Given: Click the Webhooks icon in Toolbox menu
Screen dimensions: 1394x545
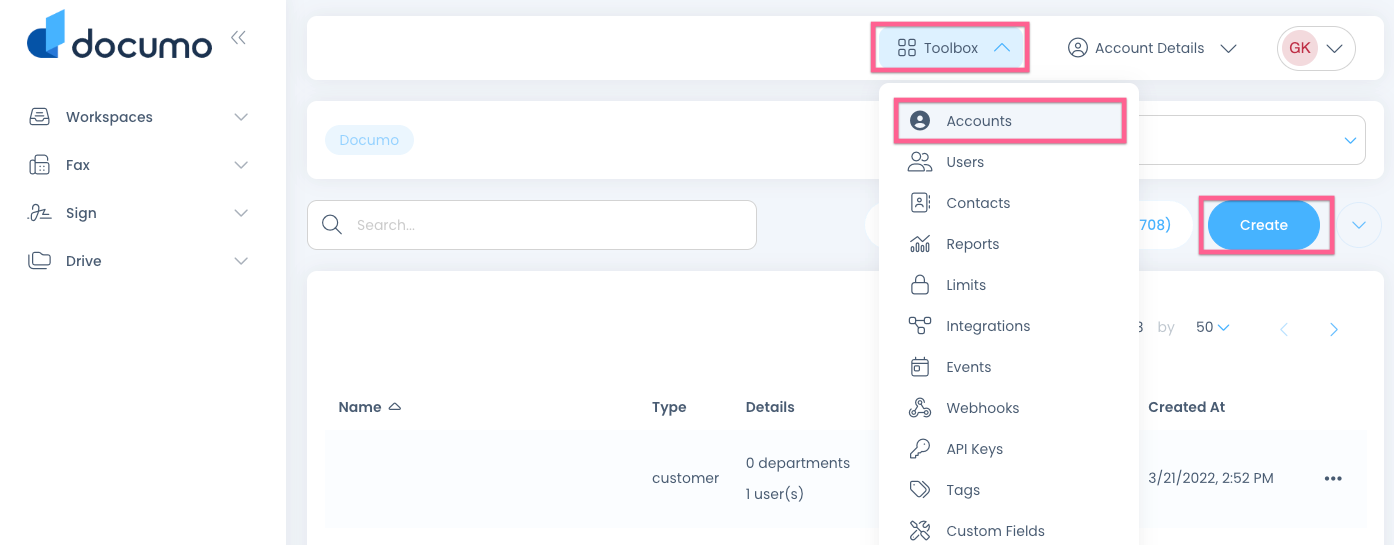Looking at the screenshot, I should tap(919, 408).
